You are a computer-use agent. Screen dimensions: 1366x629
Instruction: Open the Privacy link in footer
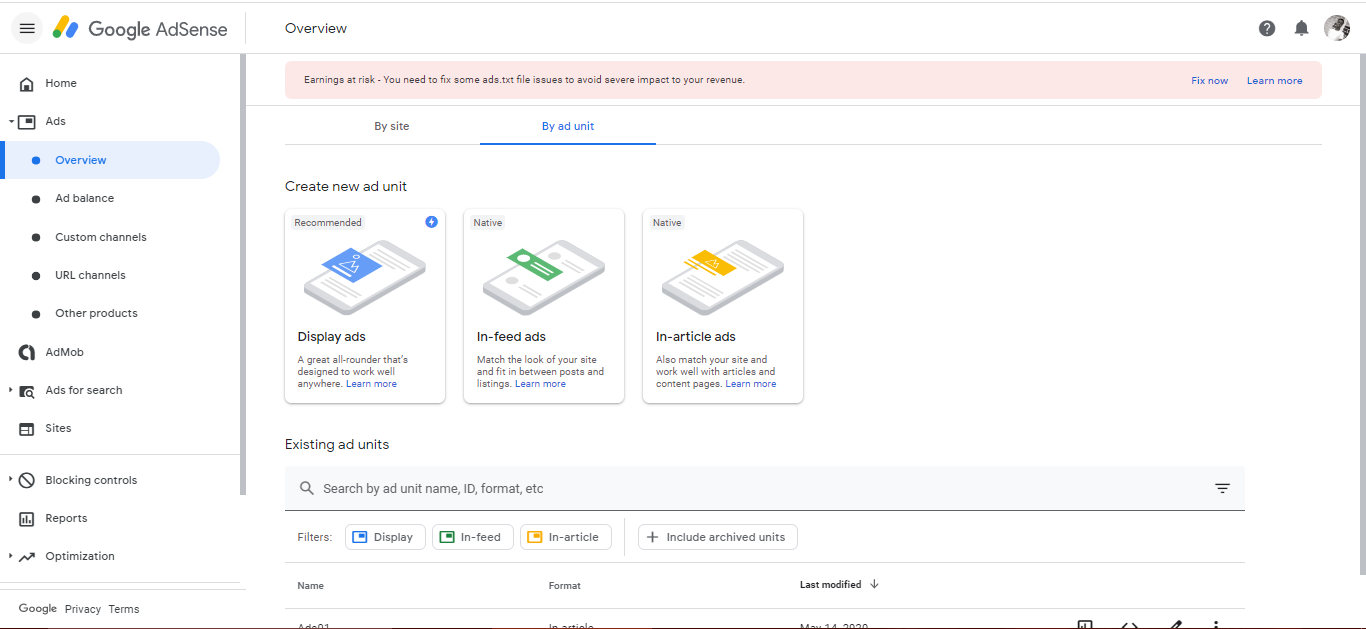tap(83, 609)
